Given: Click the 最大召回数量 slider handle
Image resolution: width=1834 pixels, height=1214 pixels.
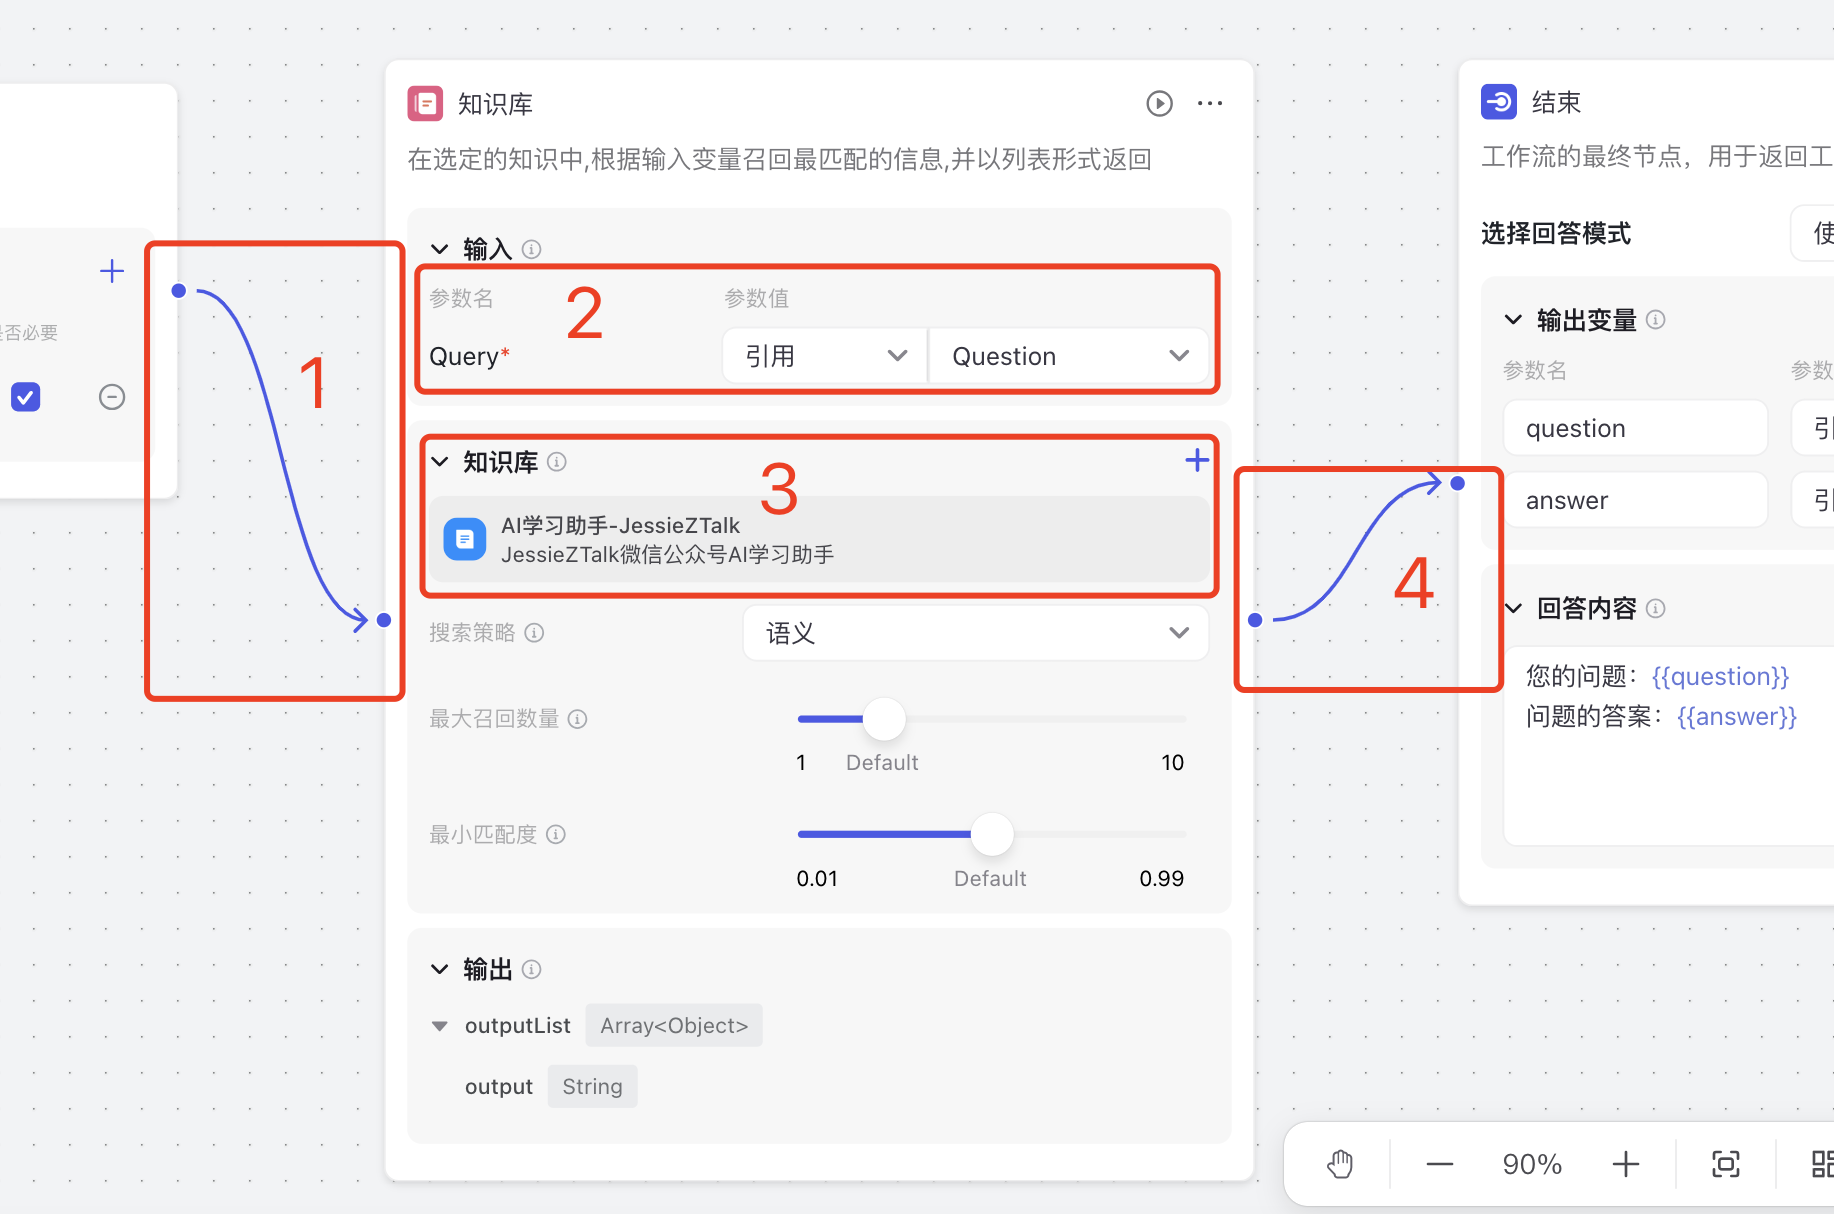Looking at the screenshot, I should [884, 719].
